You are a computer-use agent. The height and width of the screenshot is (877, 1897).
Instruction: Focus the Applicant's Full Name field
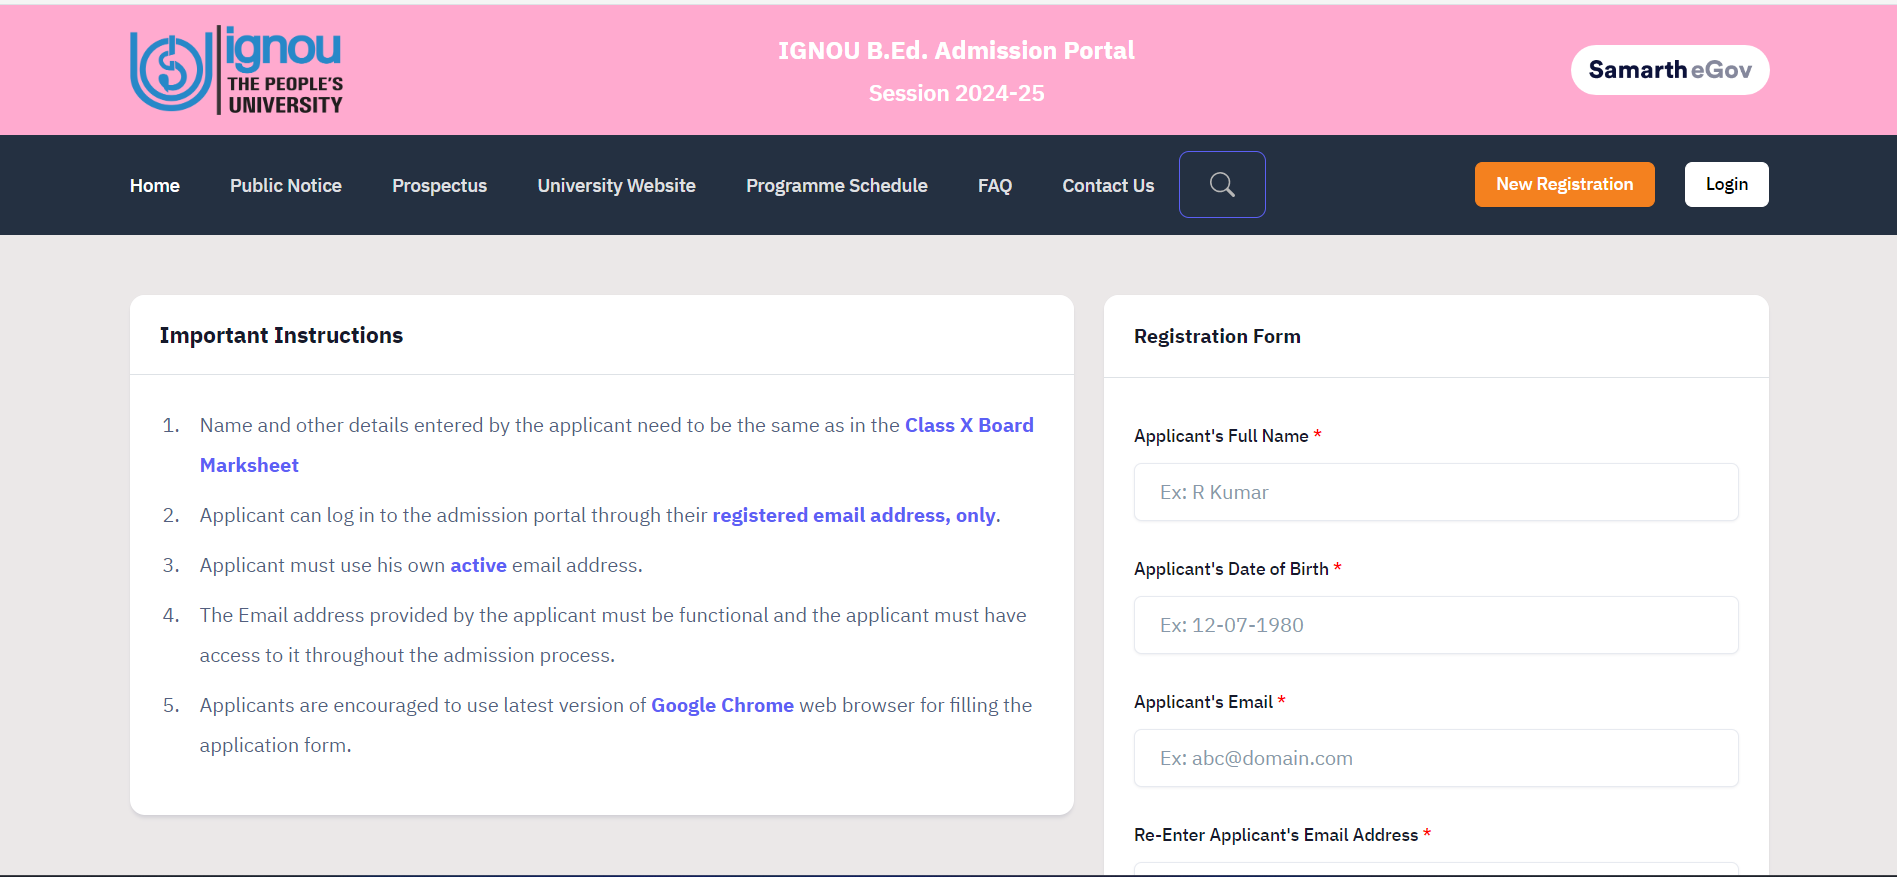[x=1436, y=492]
